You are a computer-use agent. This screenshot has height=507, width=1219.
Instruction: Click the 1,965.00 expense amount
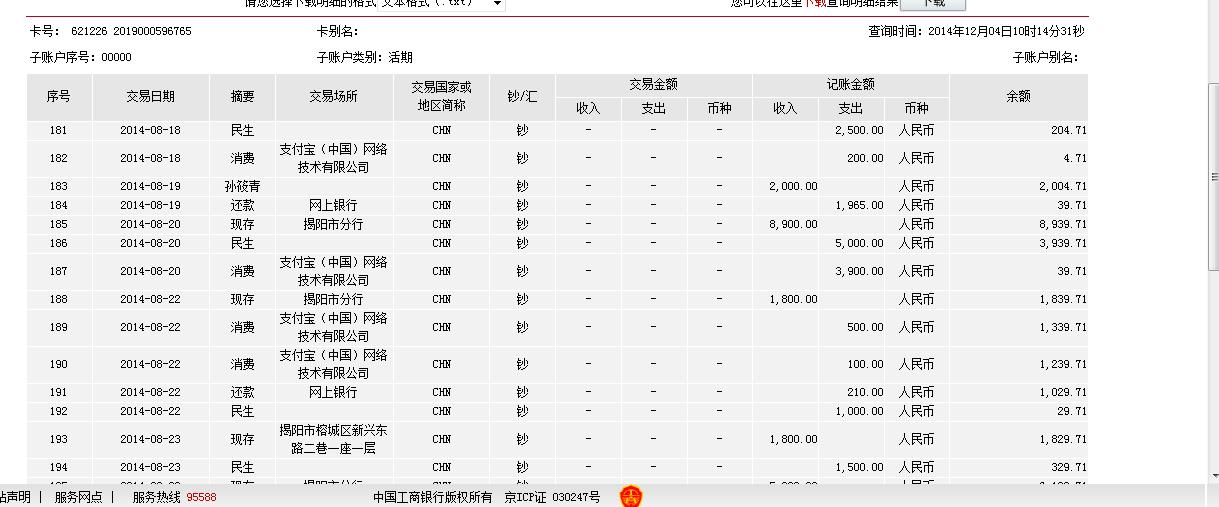click(859, 205)
